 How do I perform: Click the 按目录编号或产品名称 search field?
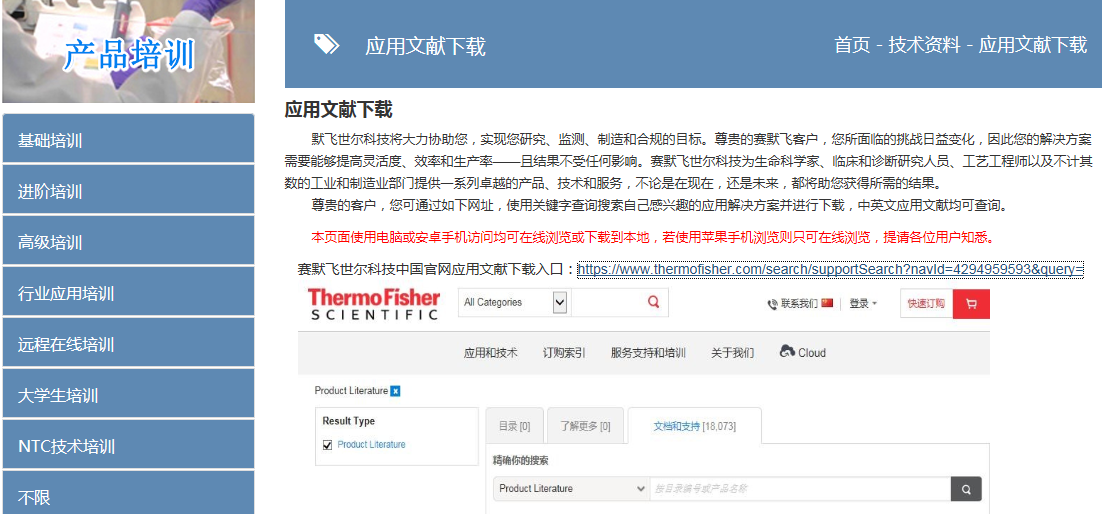[801, 489]
